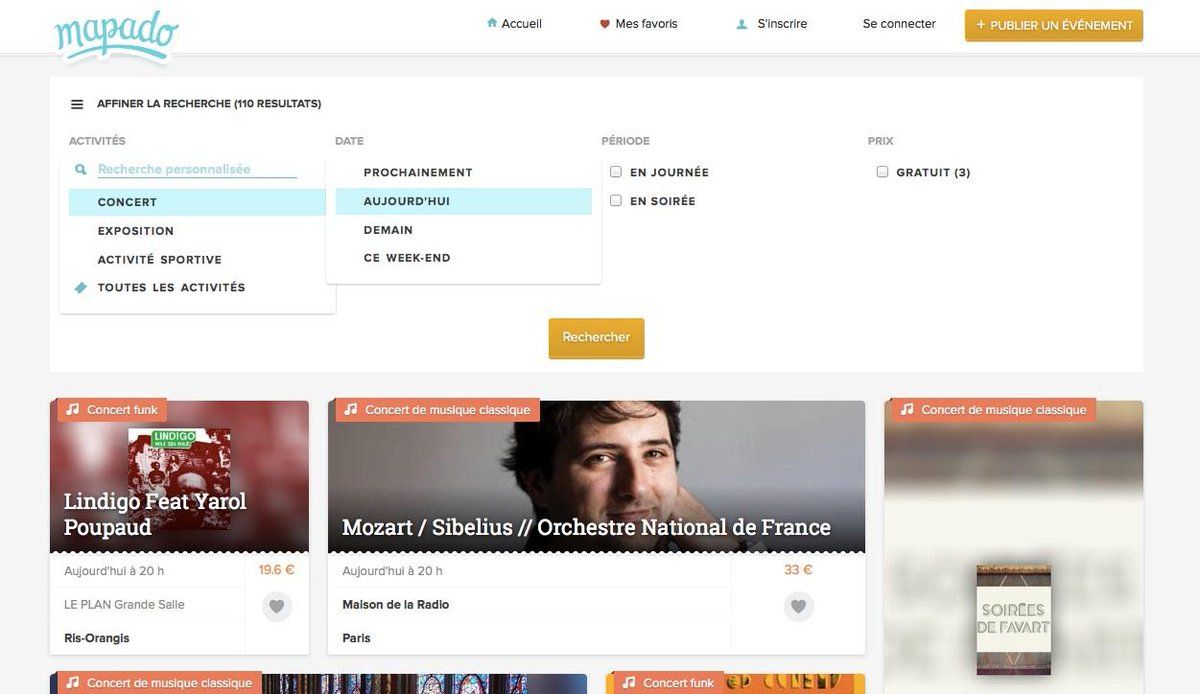1200x694 pixels.
Task: Select Prochainement in the date list
Action: (x=418, y=173)
